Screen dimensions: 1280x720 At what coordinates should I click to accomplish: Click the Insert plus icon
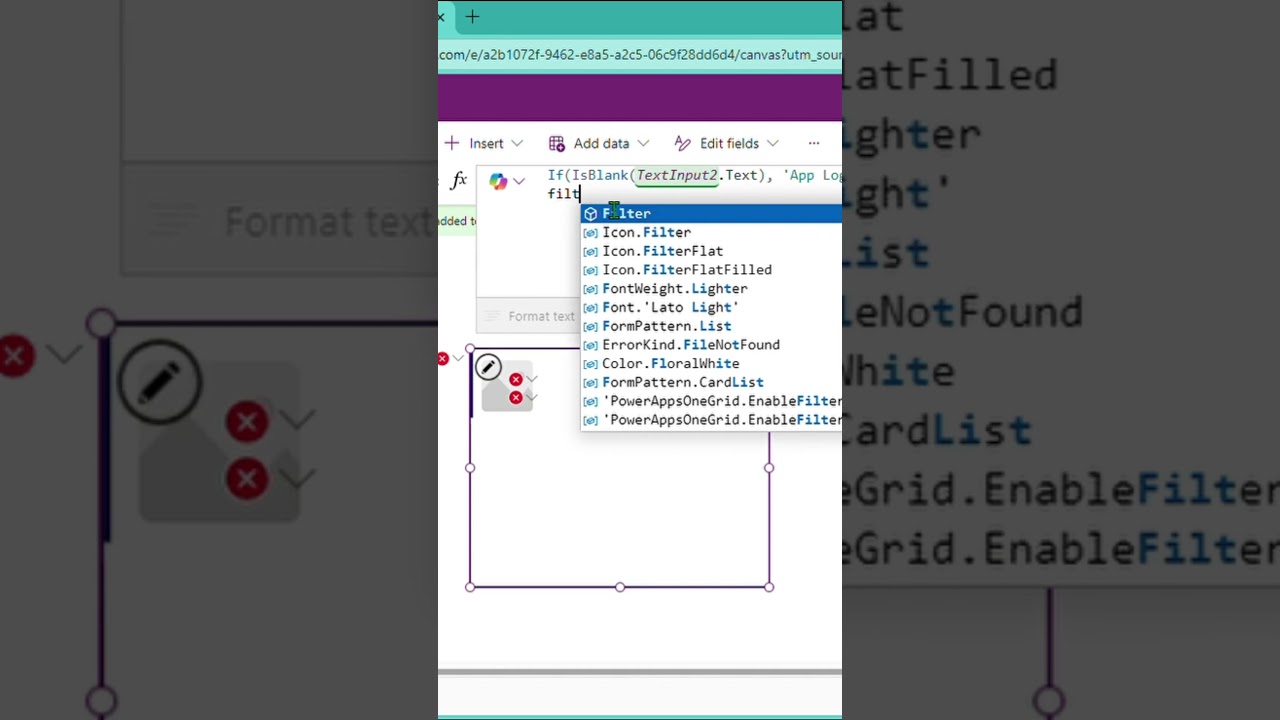tap(452, 143)
